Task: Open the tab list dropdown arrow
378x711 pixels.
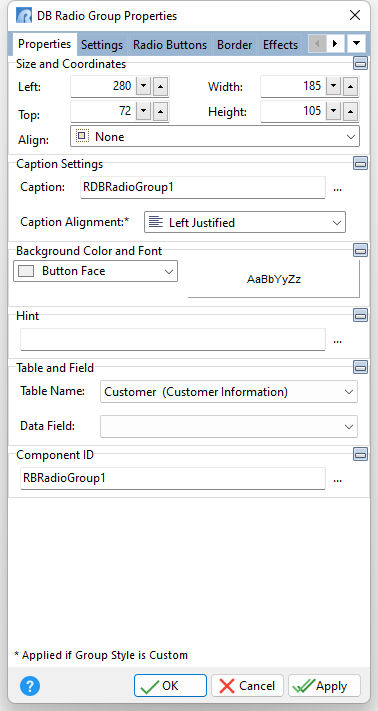Action: click(357, 44)
